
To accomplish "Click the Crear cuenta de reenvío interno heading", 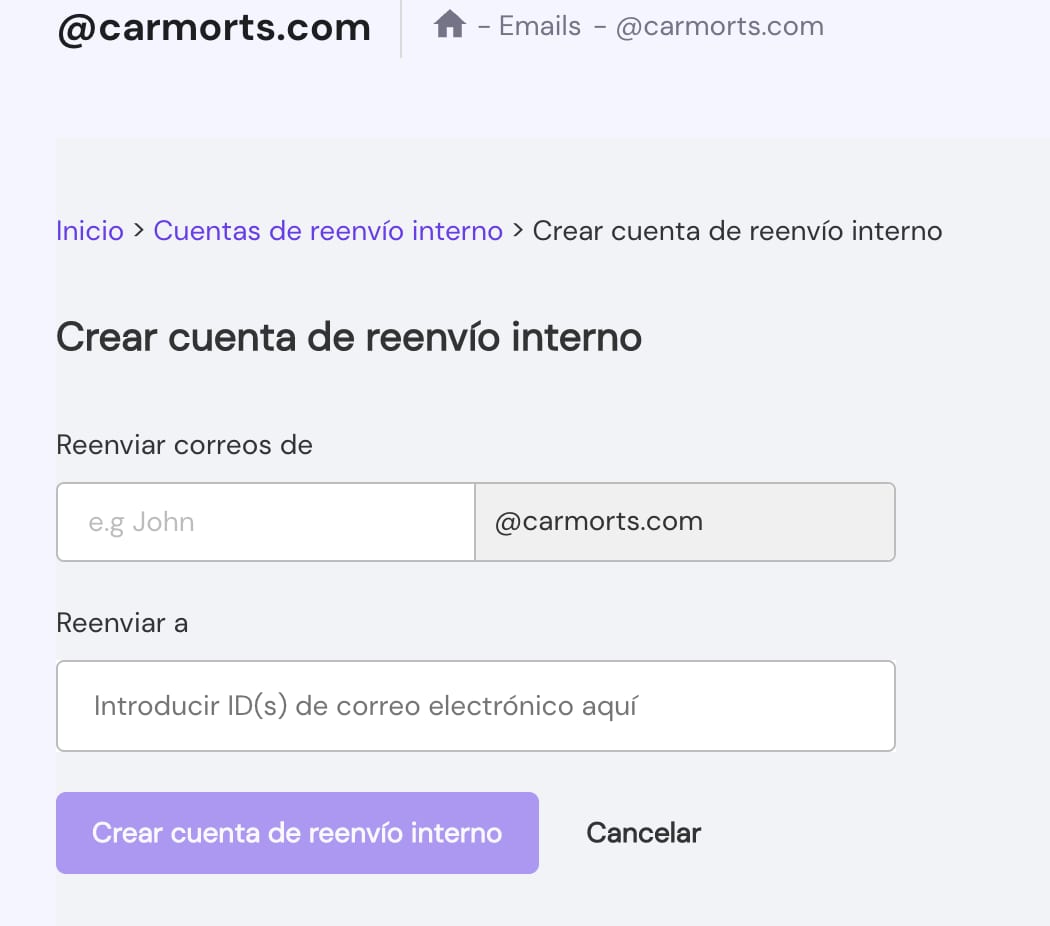I will [x=349, y=337].
